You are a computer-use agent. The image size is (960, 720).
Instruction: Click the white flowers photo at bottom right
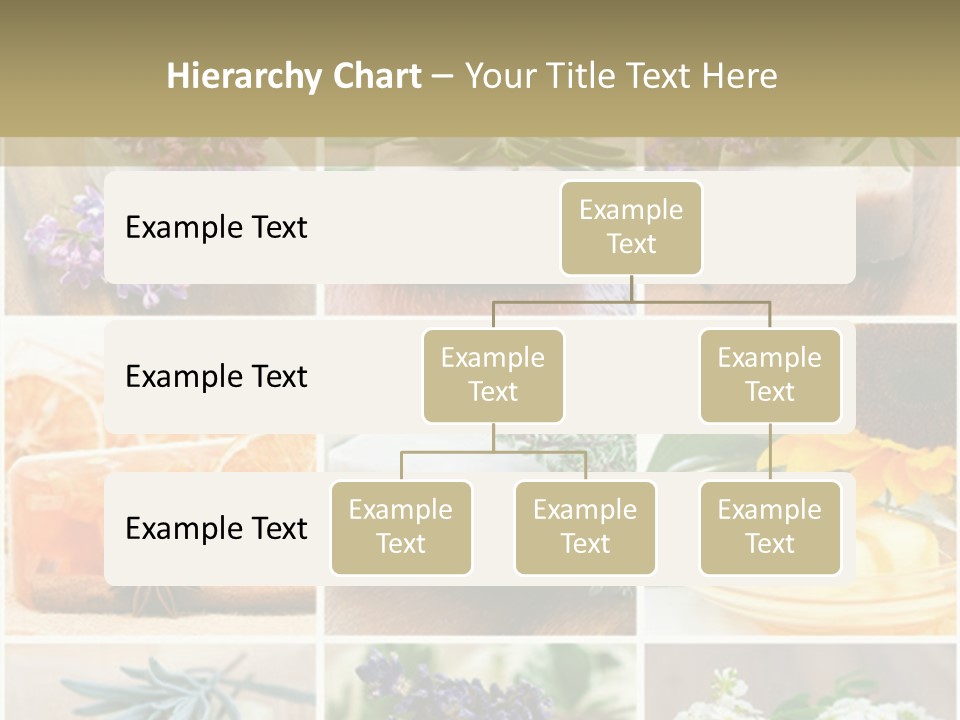tap(800, 690)
